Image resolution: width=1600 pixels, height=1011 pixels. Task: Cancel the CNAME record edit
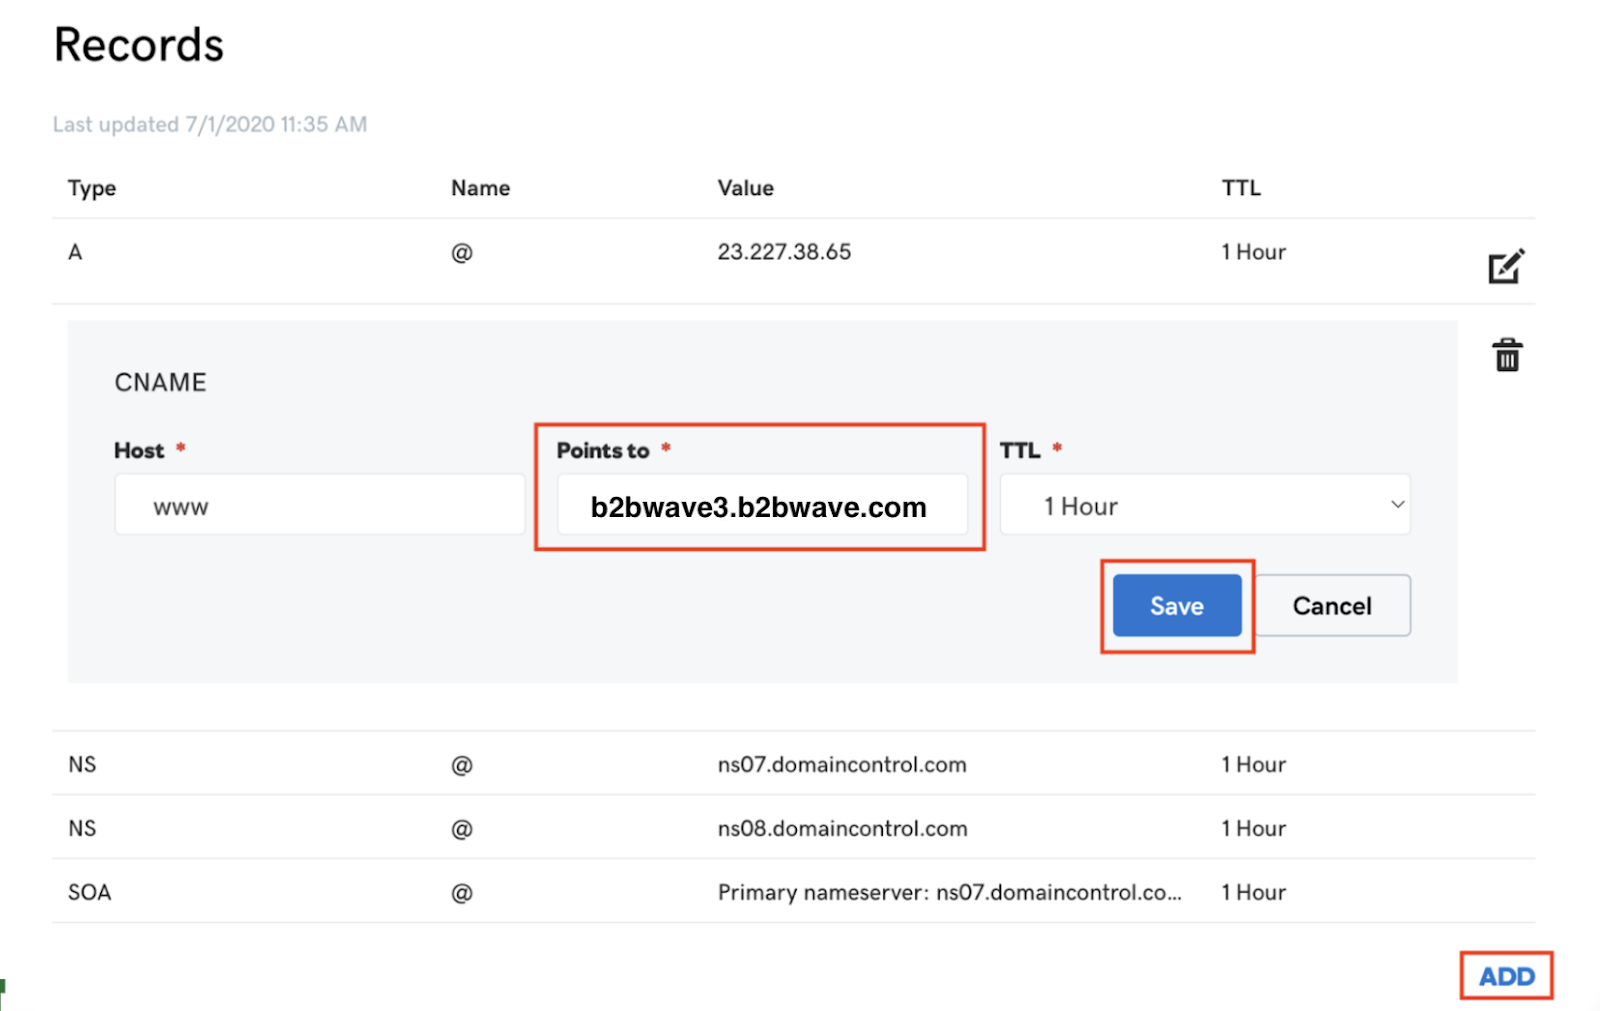click(1332, 605)
